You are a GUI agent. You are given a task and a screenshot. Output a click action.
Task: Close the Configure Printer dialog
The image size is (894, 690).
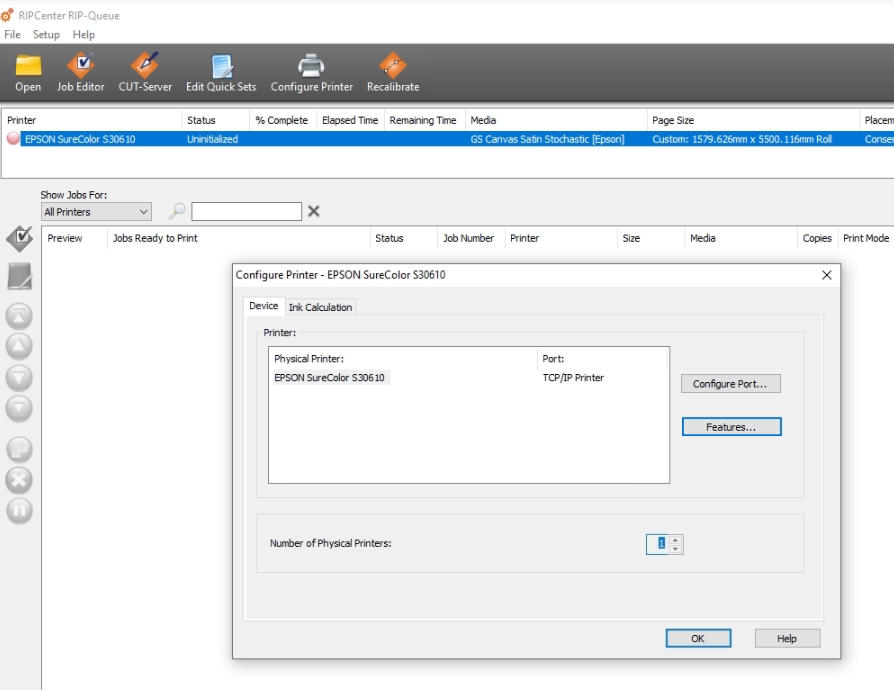(827, 275)
